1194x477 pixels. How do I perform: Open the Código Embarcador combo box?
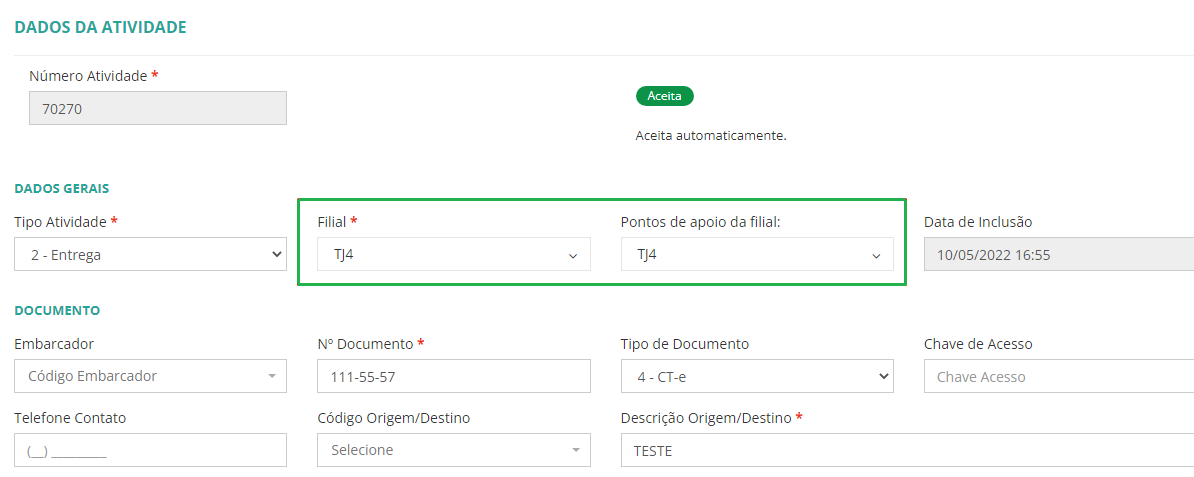(x=140, y=377)
